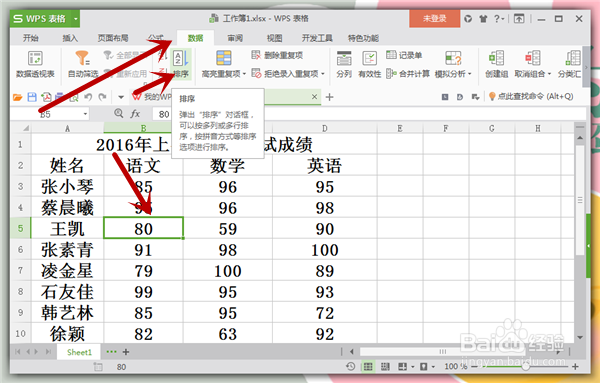Switch to the 特色功能 ribbon tab

click(363, 38)
